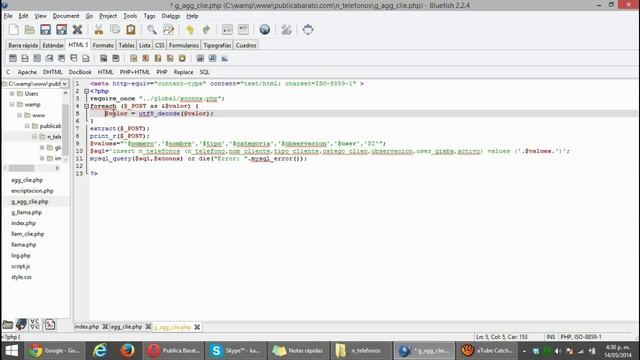The width and height of the screenshot is (640, 360).
Task: Switch to the agg_clie.php document tab
Action: 126,327
